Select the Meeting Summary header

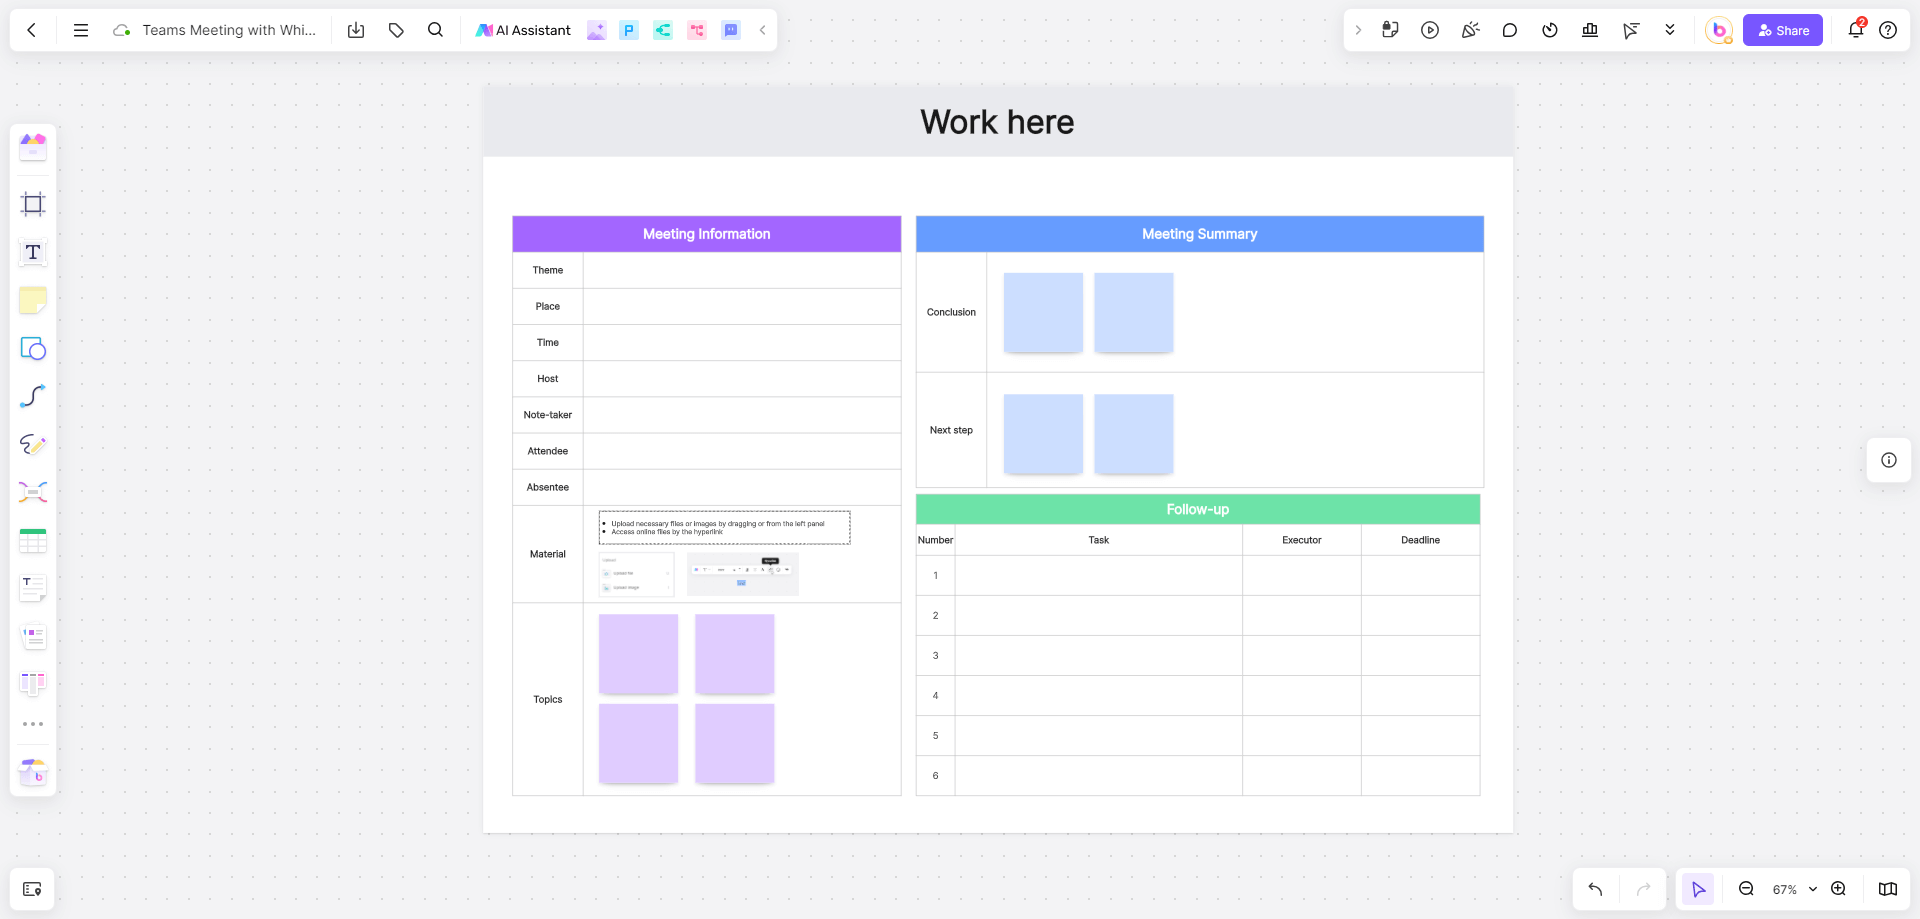tap(1199, 234)
